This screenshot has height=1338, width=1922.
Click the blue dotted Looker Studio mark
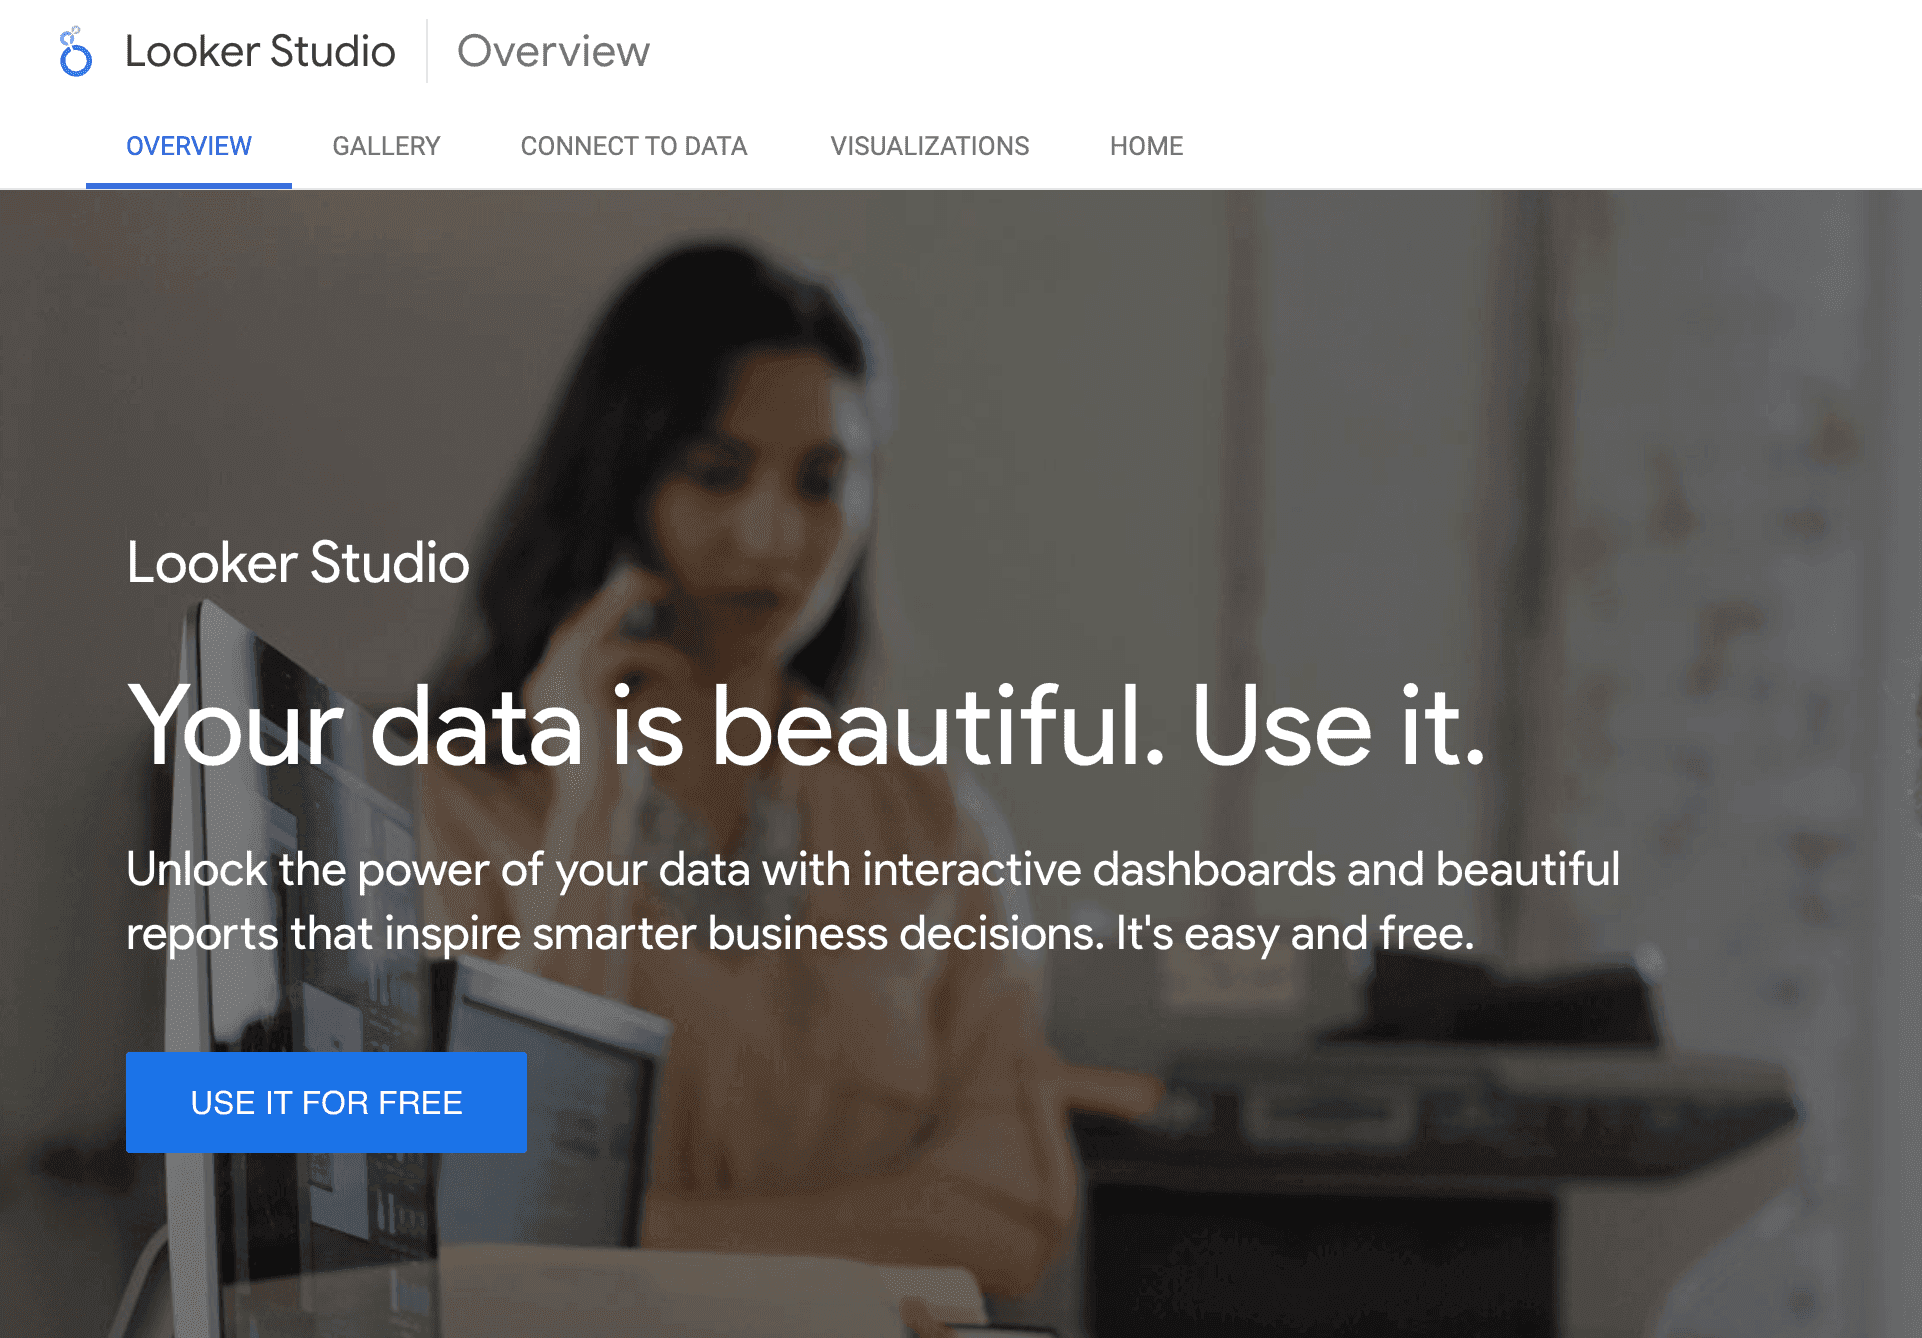click(74, 52)
